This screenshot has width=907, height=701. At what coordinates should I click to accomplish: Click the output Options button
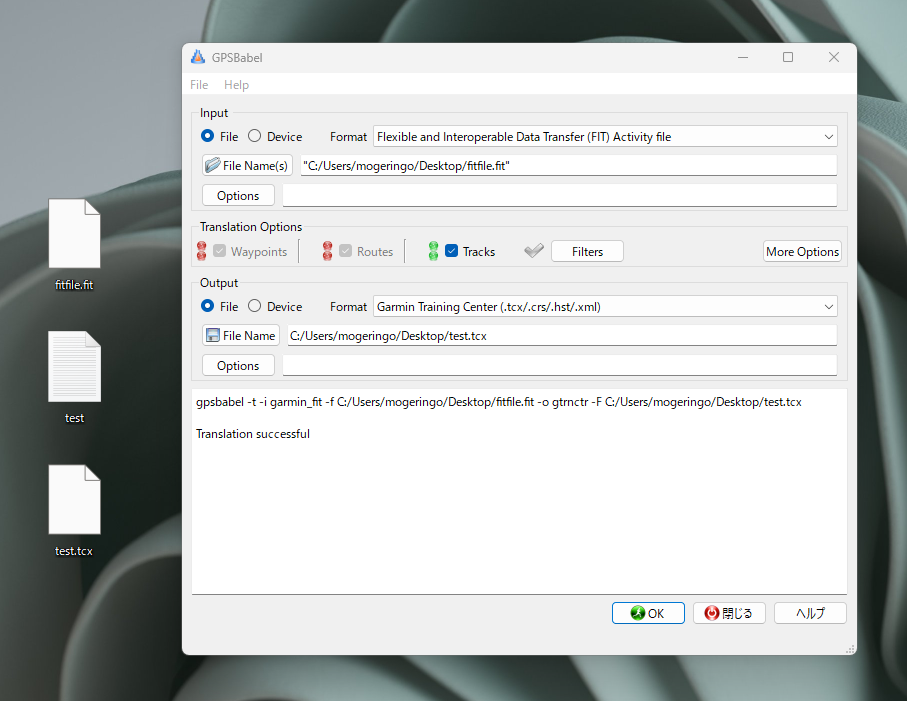click(x=238, y=366)
